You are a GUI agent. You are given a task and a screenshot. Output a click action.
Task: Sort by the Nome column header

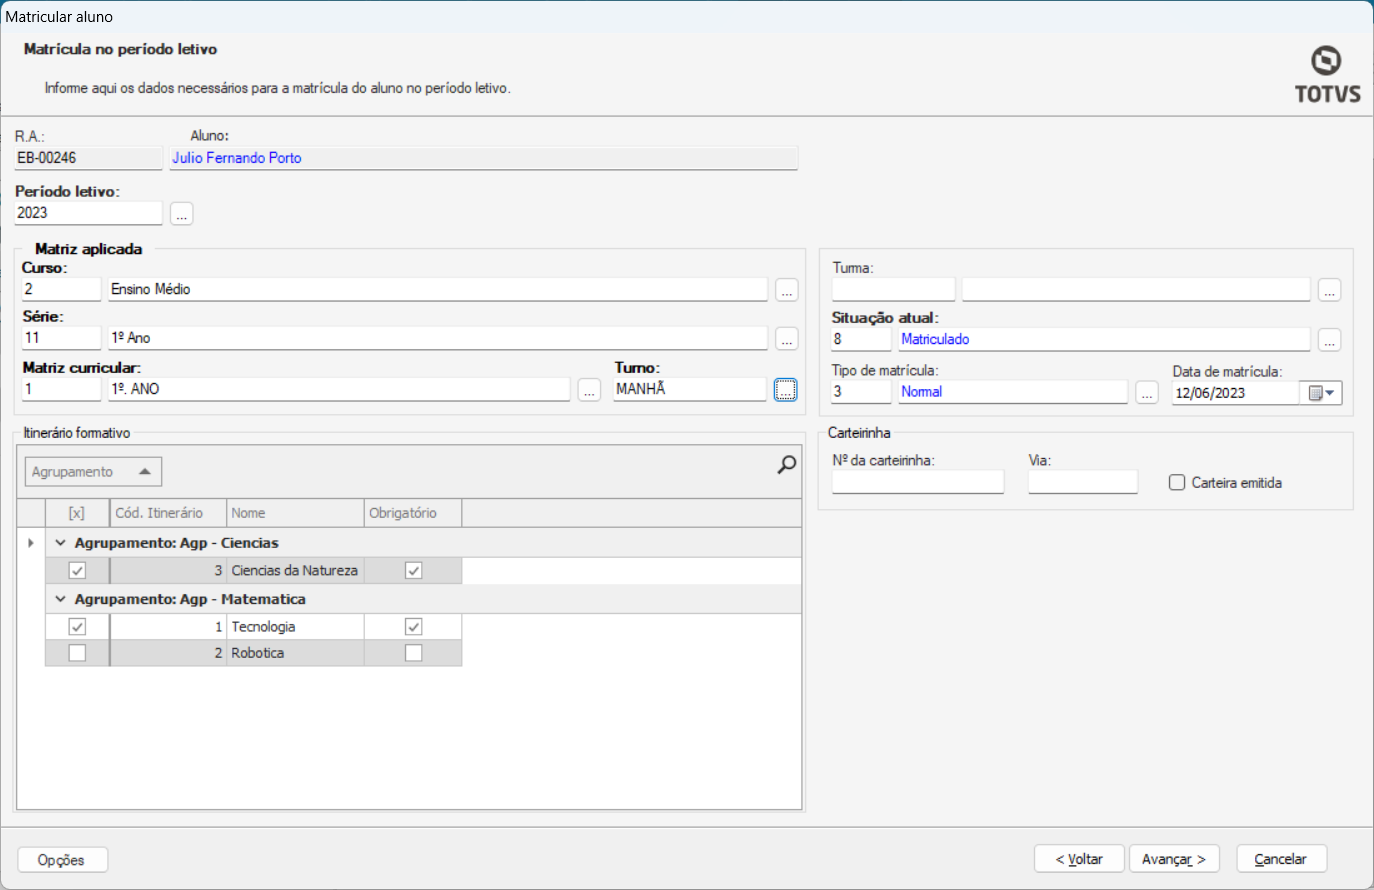(295, 513)
